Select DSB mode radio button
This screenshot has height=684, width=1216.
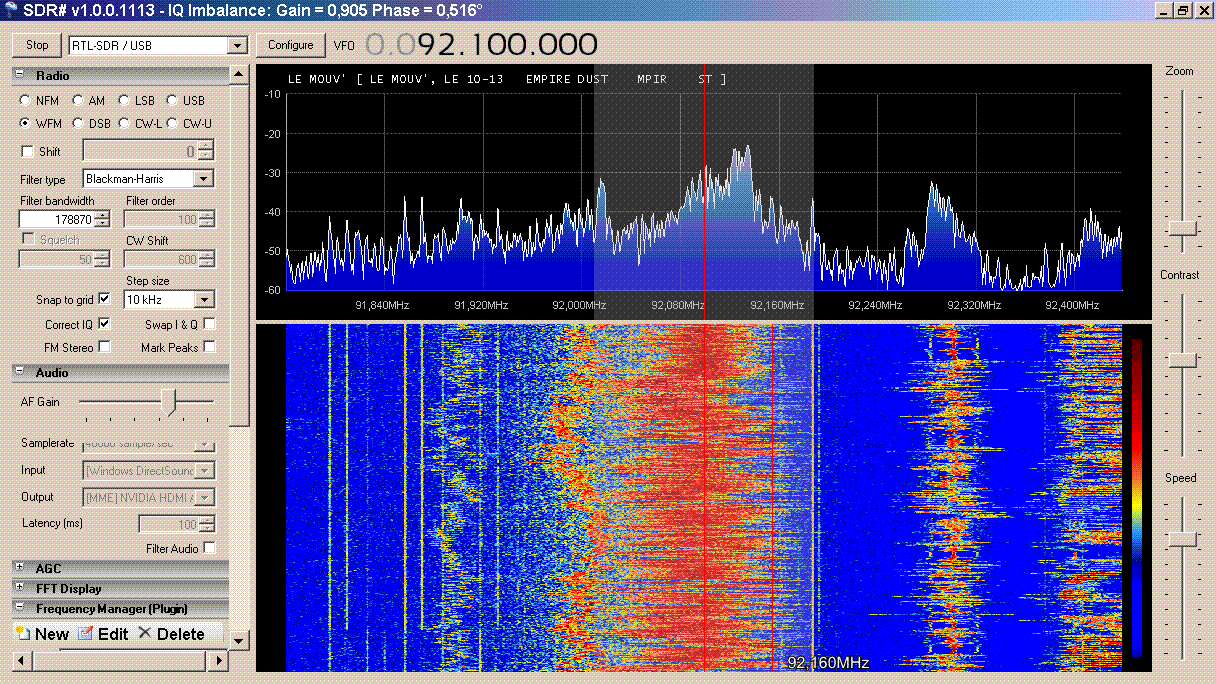[x=78, y=124]
